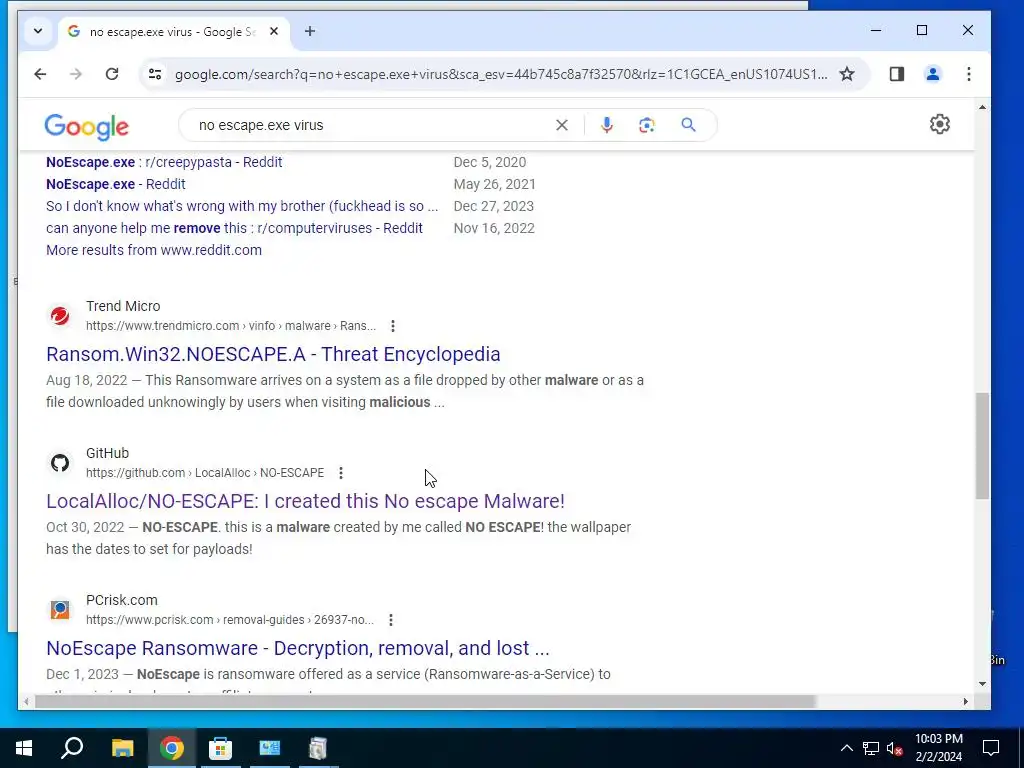Open the NoEscape.exe - Reddit link
The width and height of the screenshot is (1024, 768).
(116, 184)
